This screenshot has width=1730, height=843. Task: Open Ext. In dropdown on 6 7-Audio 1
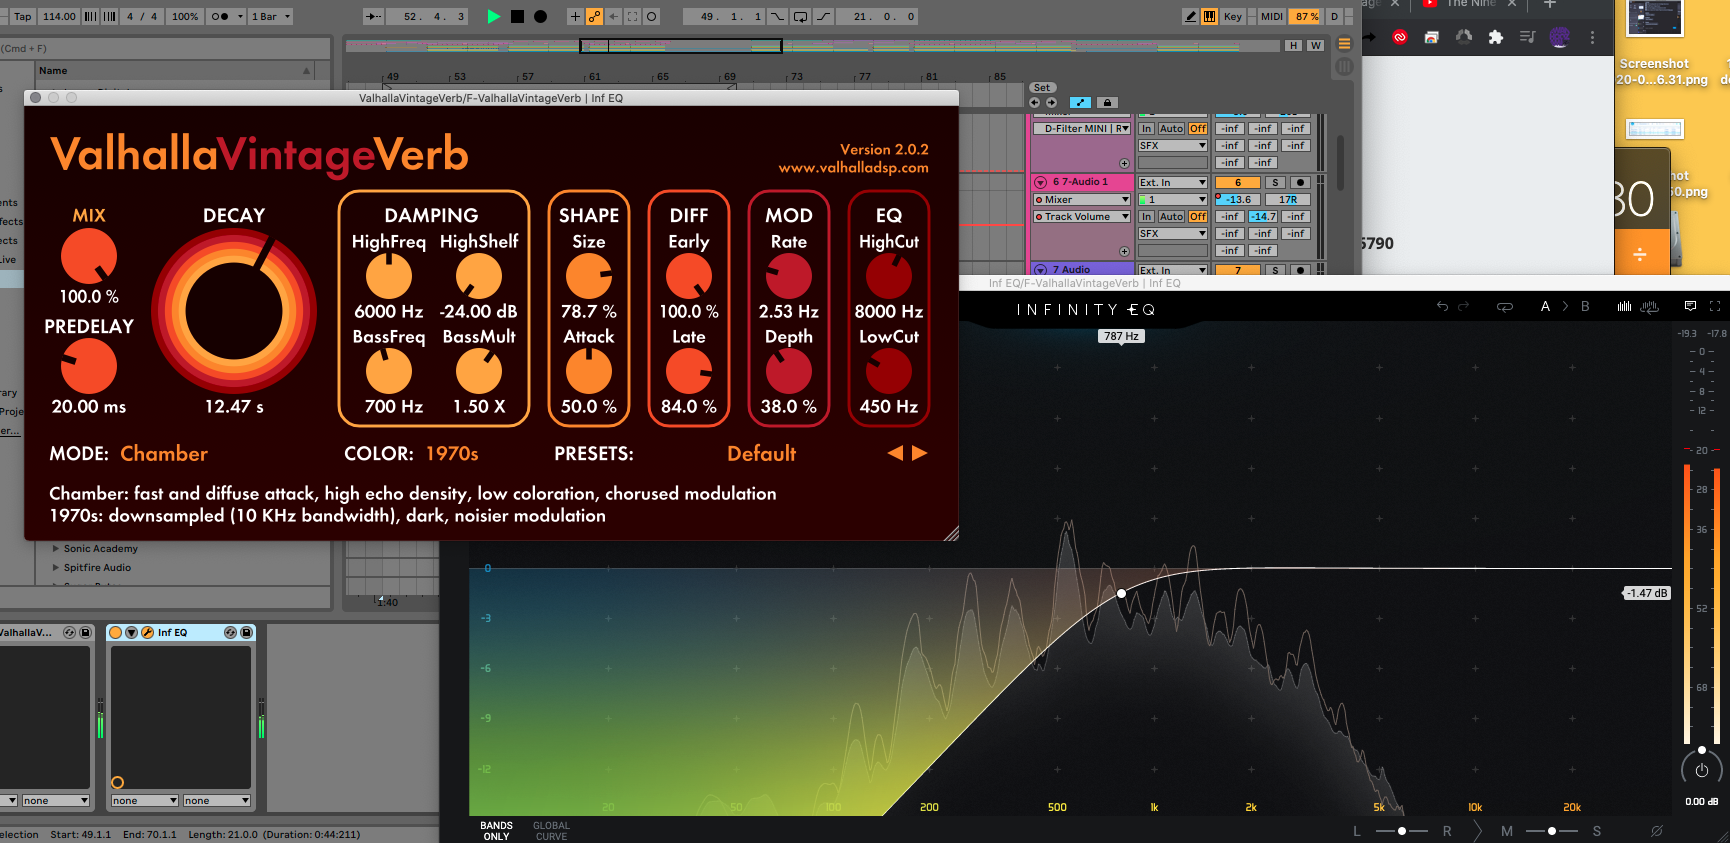[1172, 183]
